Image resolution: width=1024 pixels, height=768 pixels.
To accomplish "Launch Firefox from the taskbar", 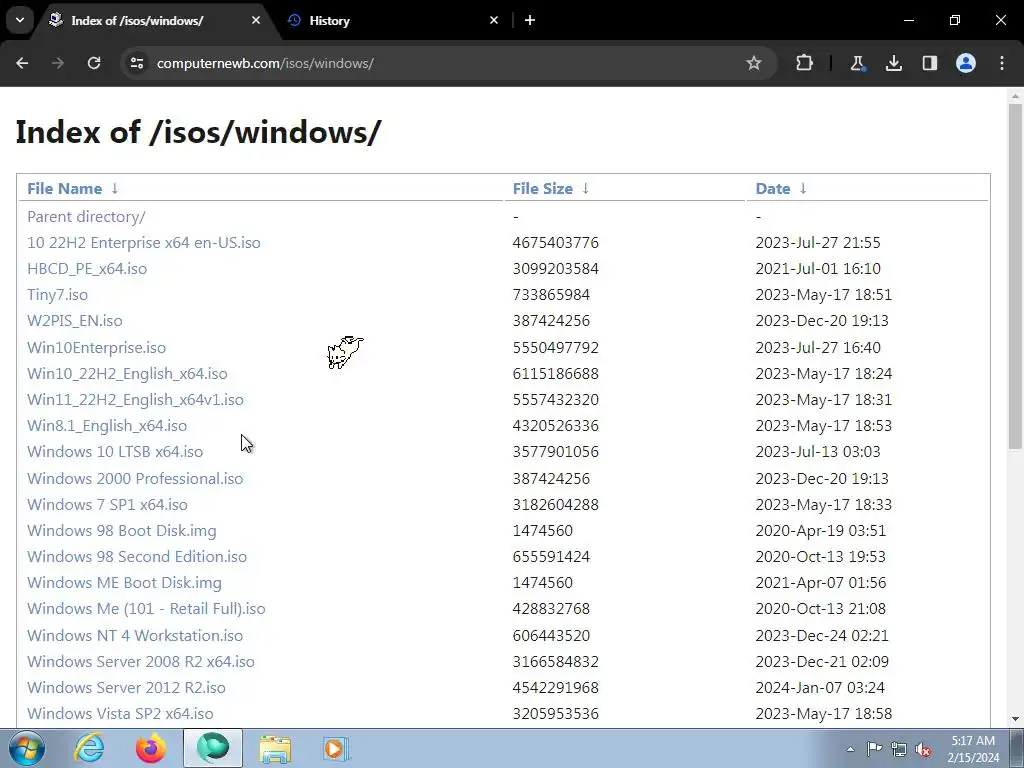I will [151, 748].
